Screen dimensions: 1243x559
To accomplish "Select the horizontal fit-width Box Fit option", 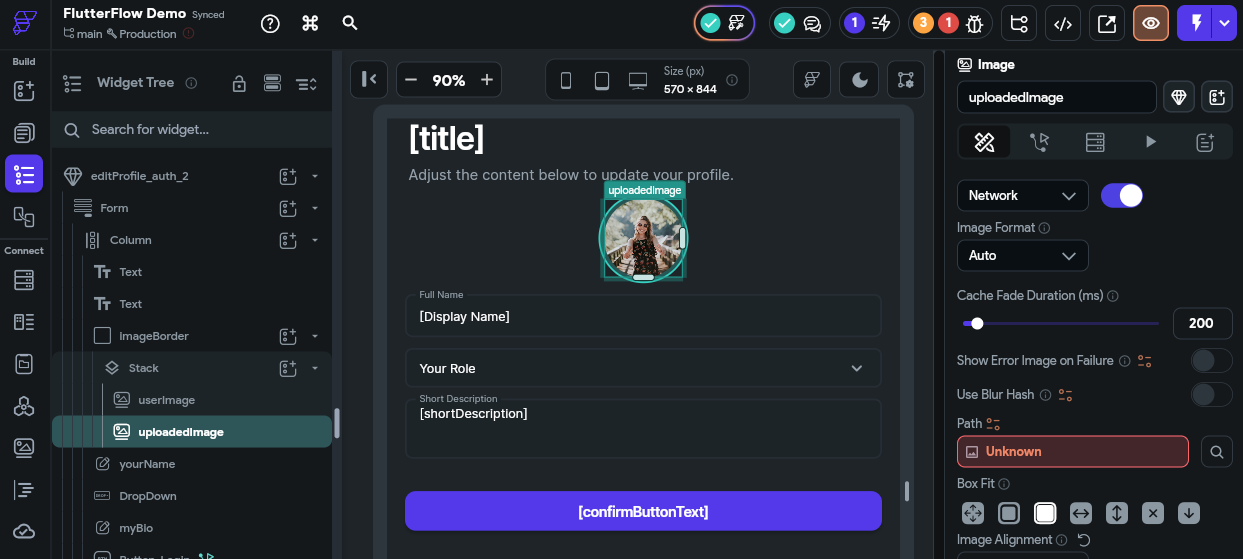I will [1081, 513].
